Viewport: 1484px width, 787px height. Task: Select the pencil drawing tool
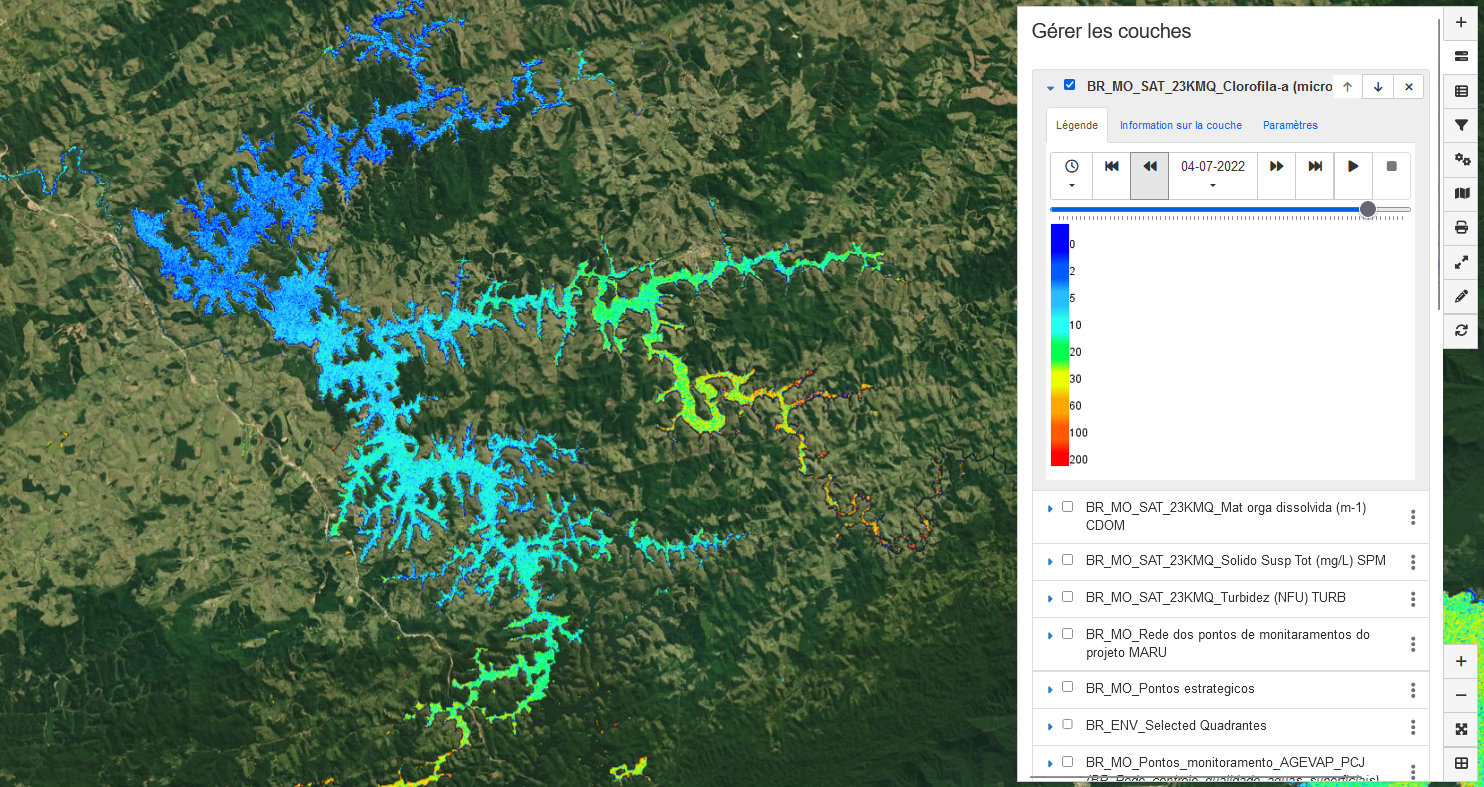pyautogui.click(x=1461, y=296)
